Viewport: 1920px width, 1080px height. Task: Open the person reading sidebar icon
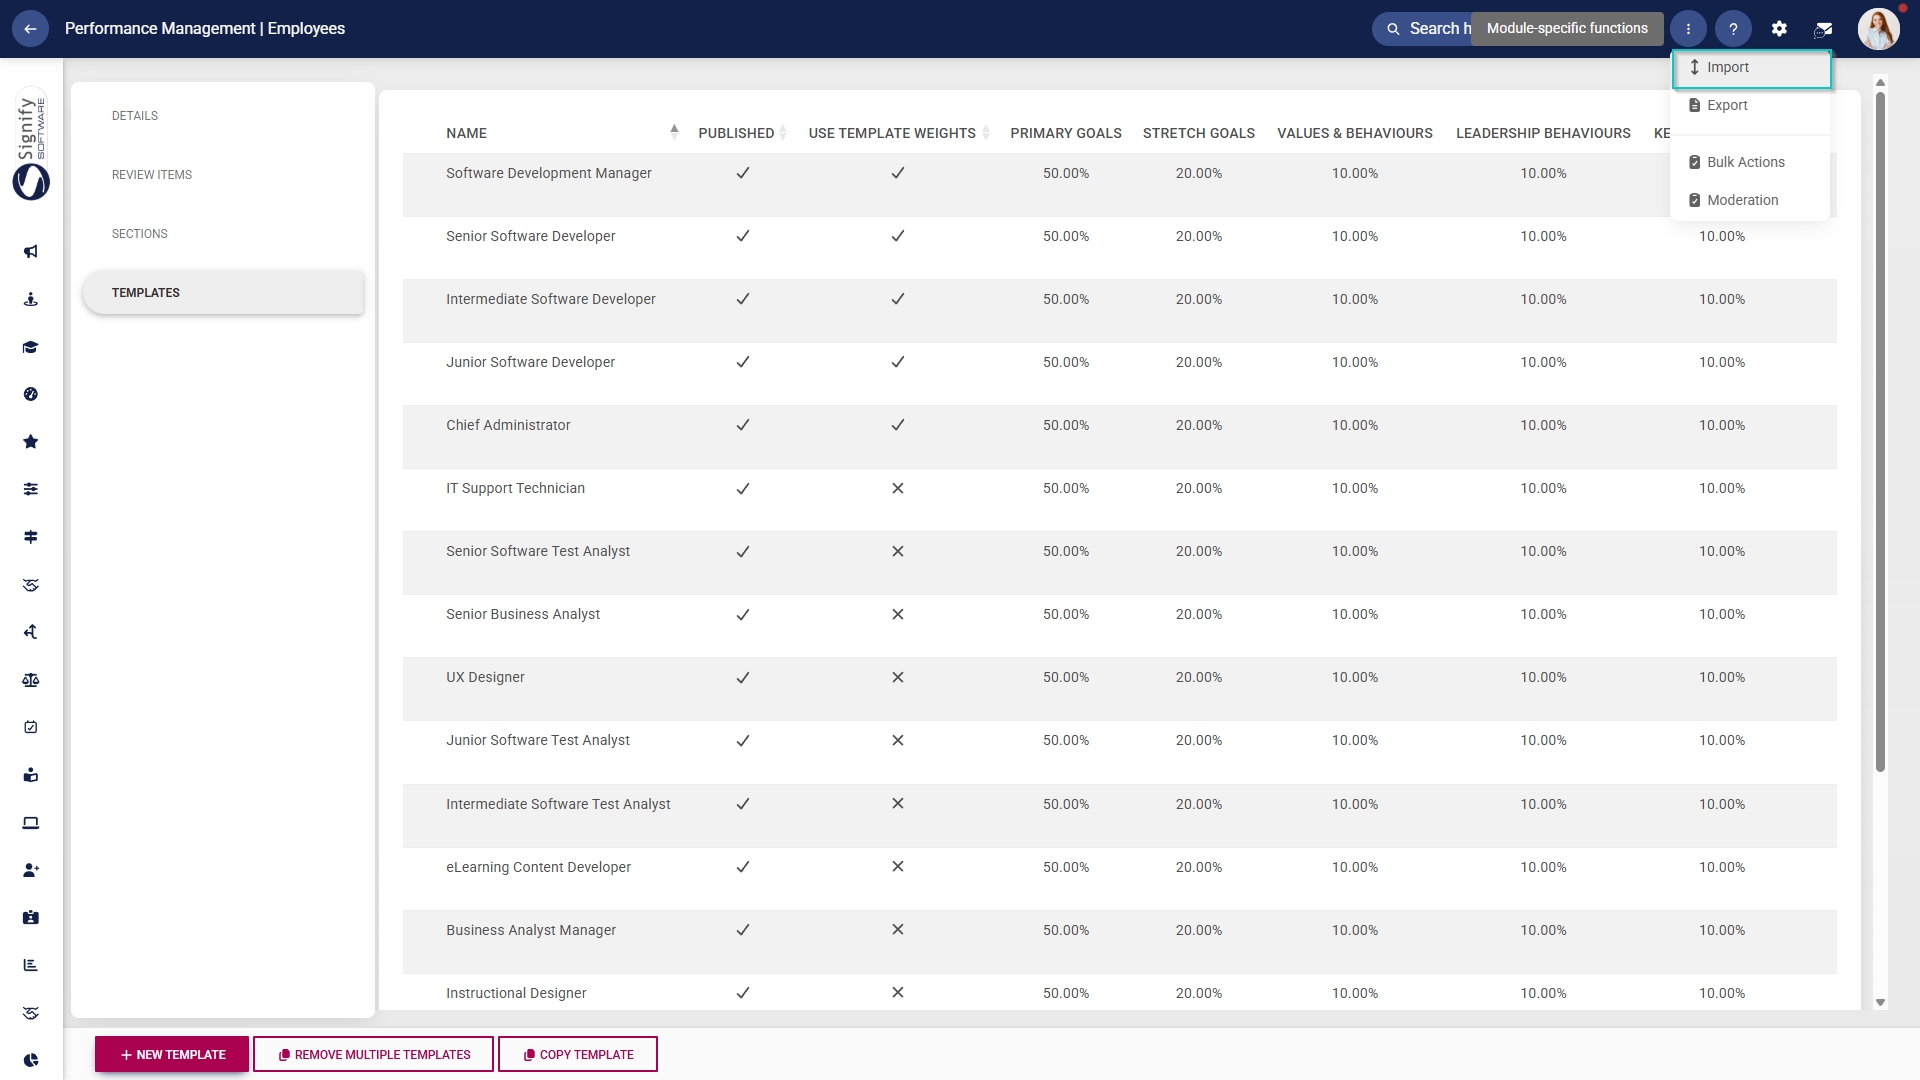pos(31,775)
